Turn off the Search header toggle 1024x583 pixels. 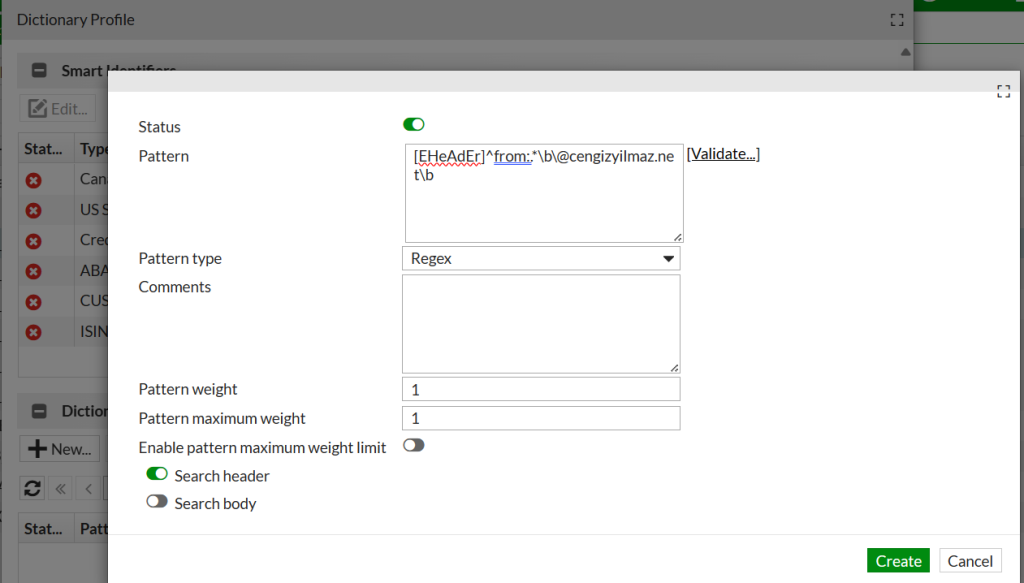click(x=157, y=475)
